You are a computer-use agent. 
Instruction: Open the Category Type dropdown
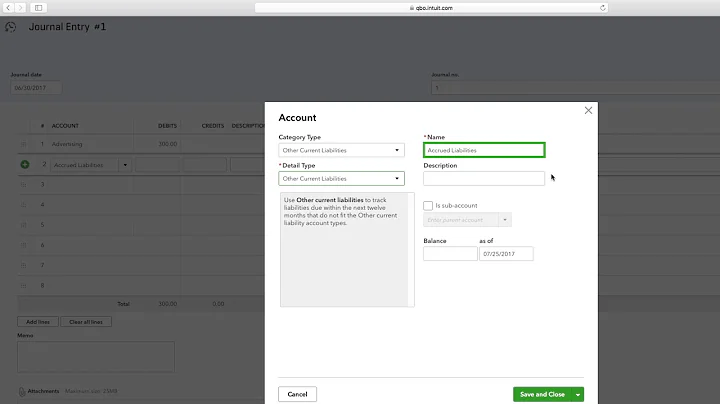341,150
